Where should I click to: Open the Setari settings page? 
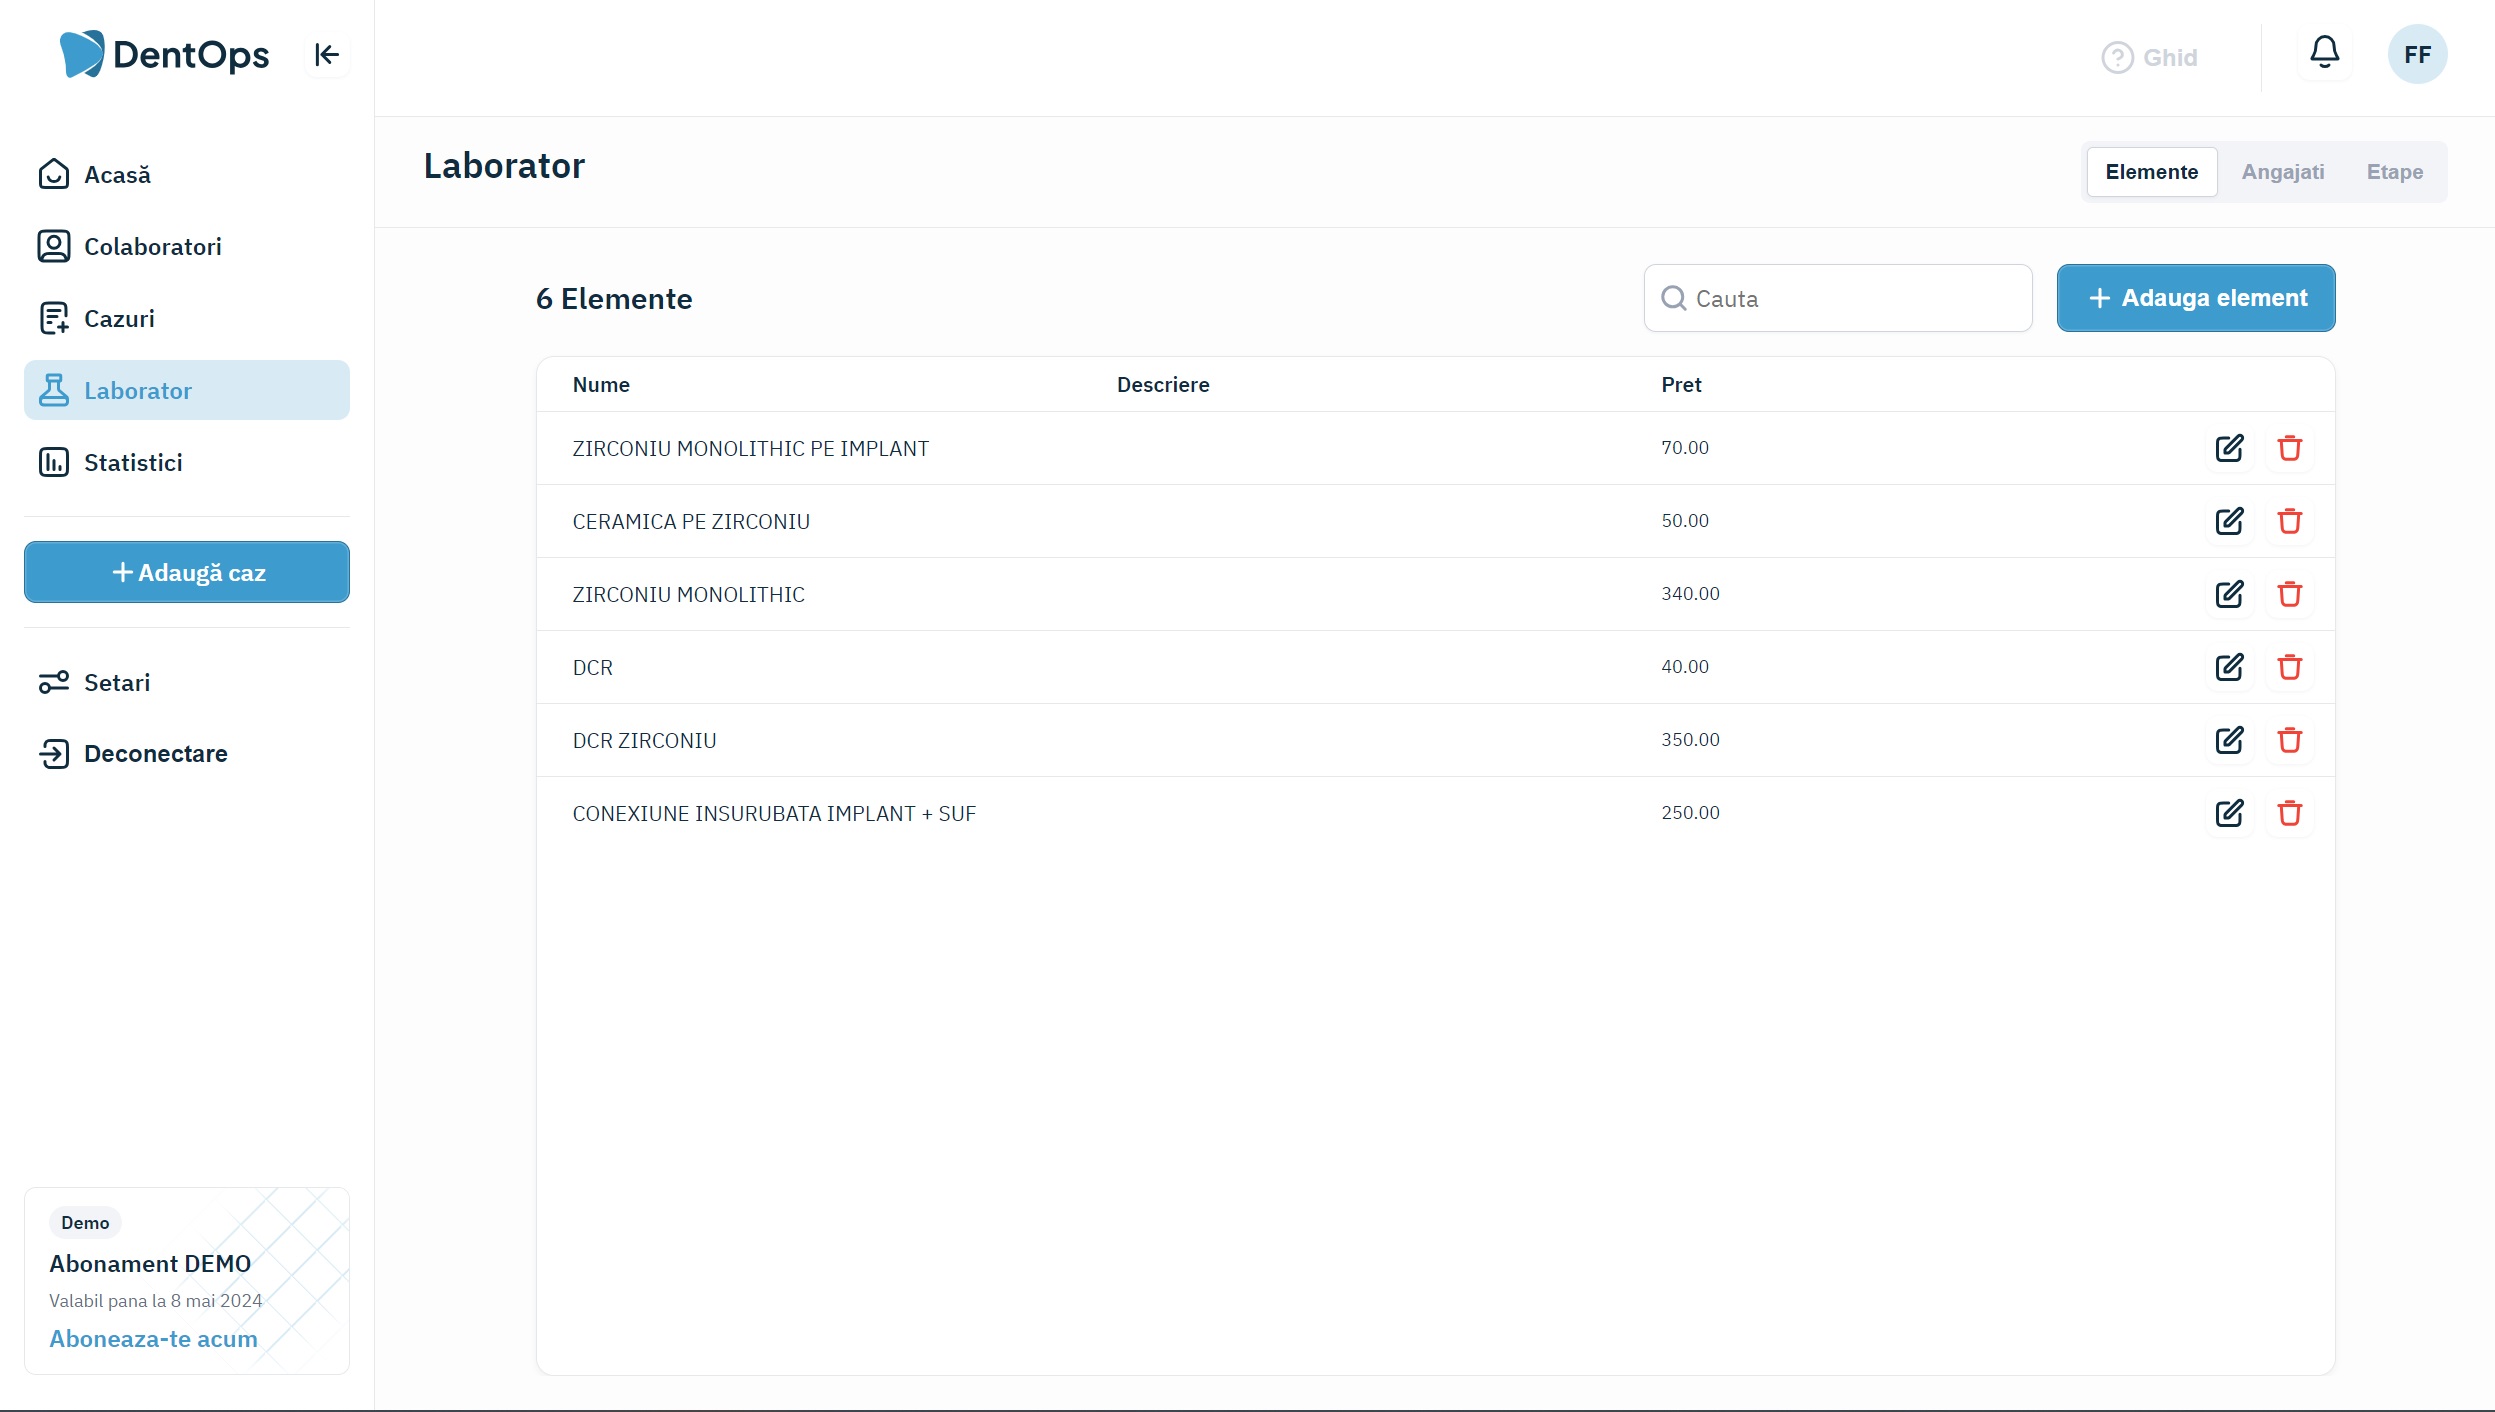pyautogui.click(x=117, y=682)
